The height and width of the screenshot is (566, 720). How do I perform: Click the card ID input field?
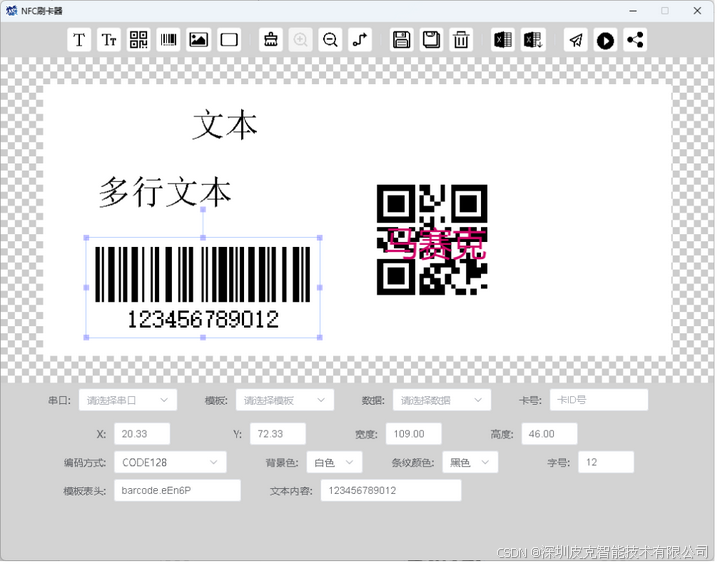pos(599,400)
